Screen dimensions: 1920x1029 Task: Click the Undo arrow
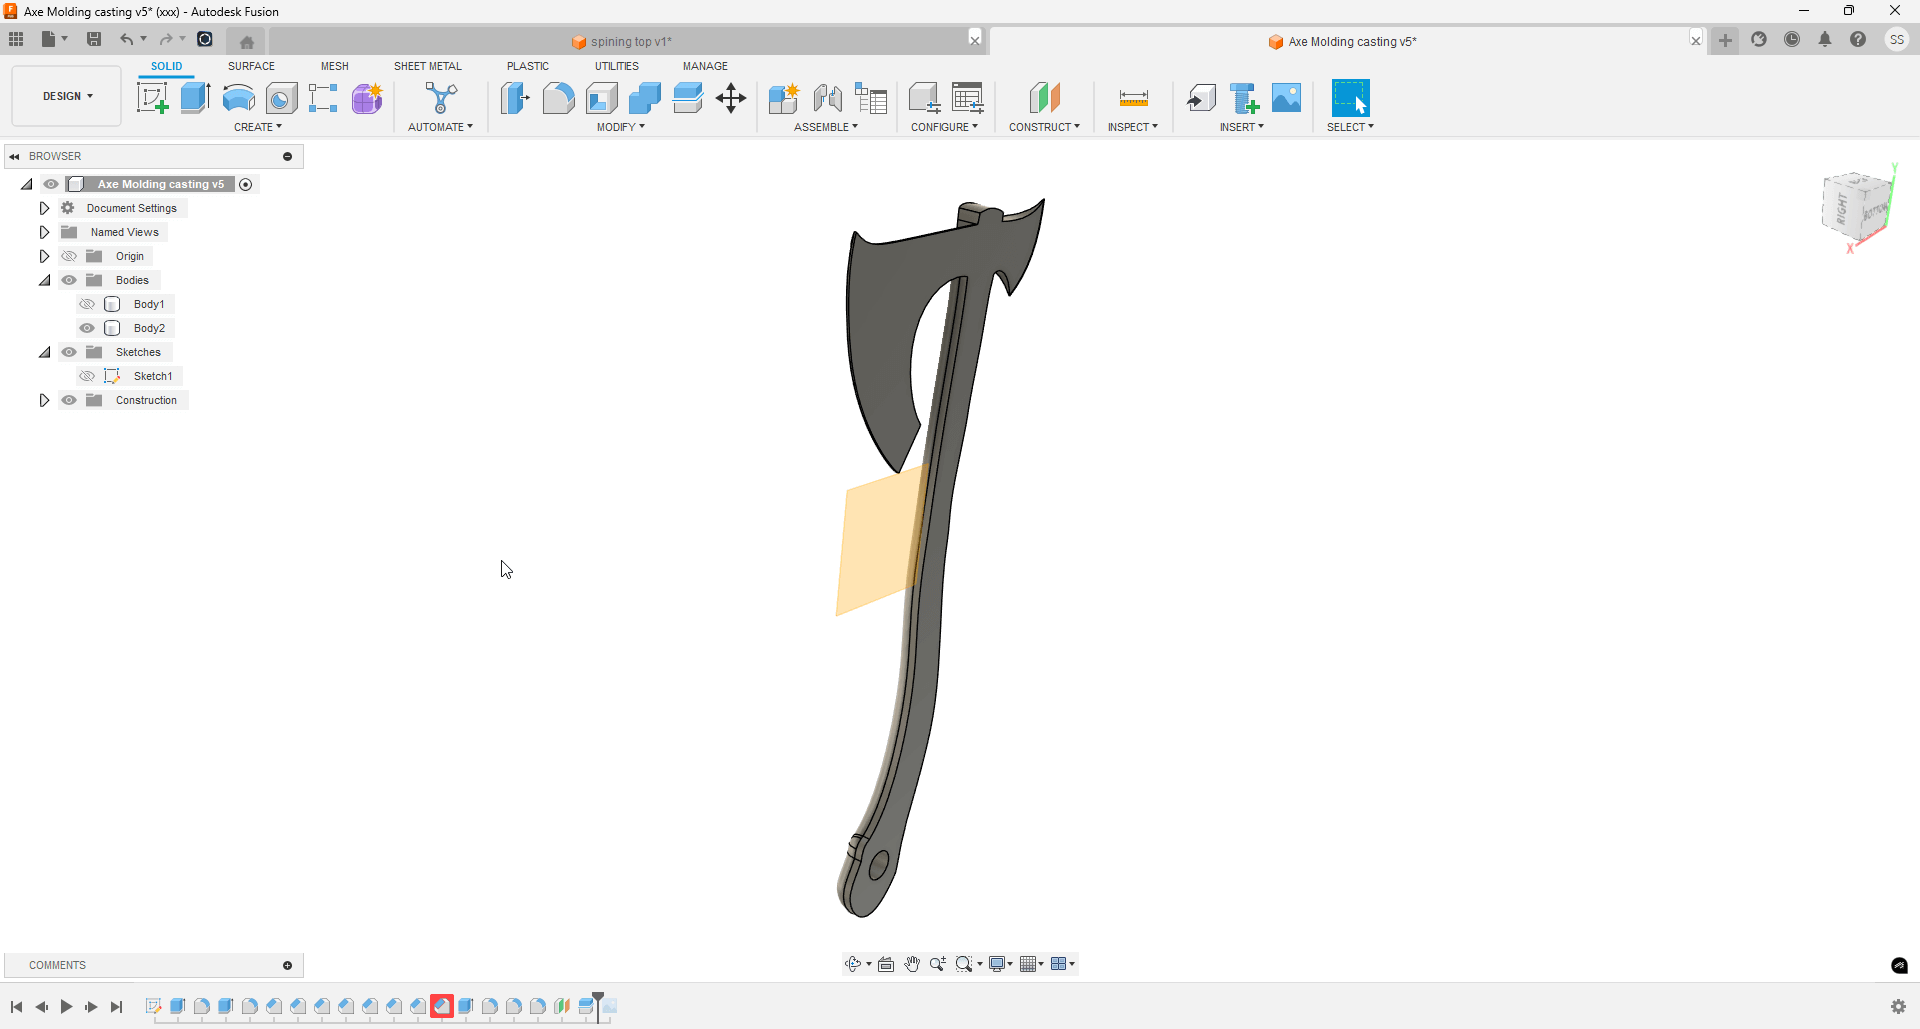click(x=126, y=39)
